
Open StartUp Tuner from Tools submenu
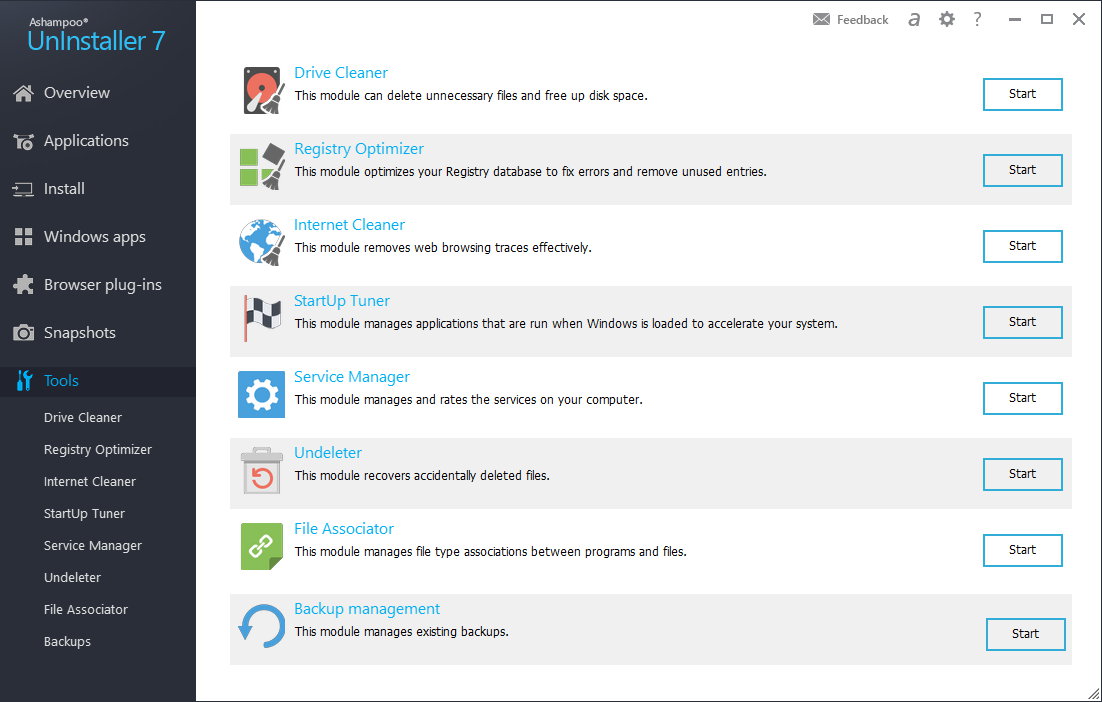pyautogui.click(x=84, y=514)
